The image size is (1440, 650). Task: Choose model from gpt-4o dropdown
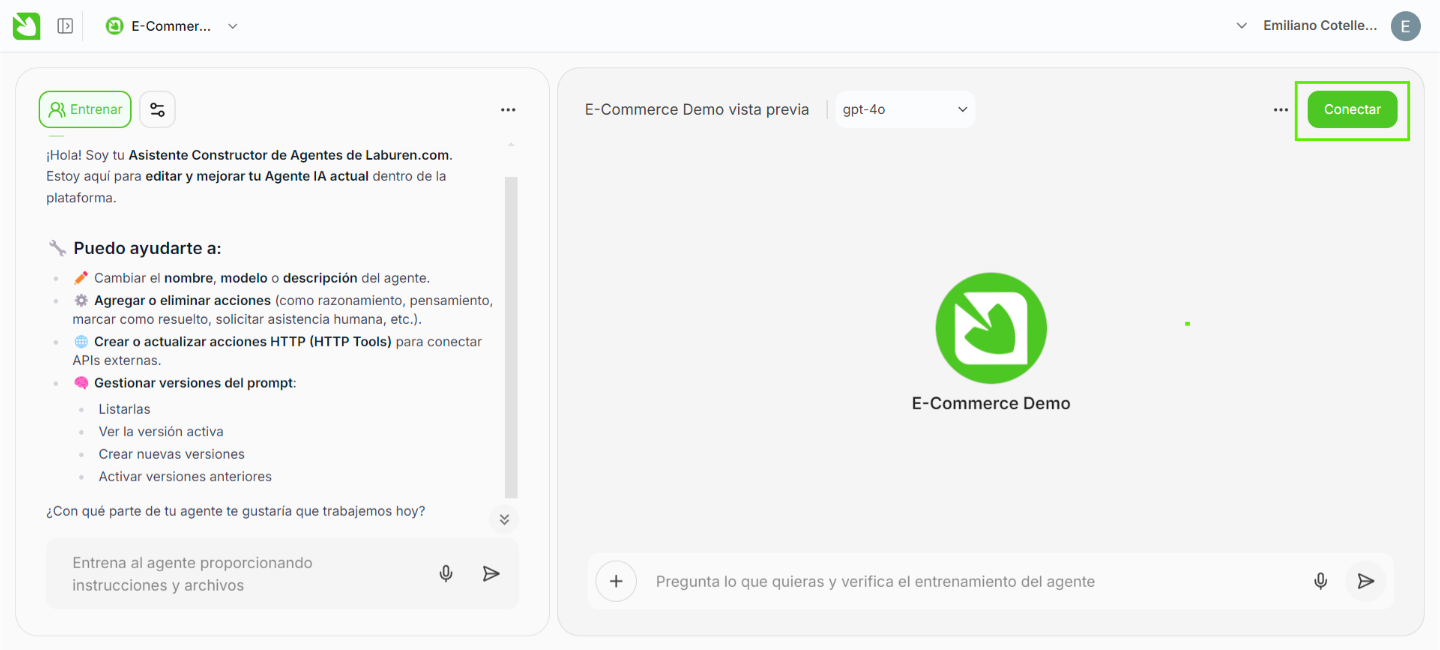point(905,110)
